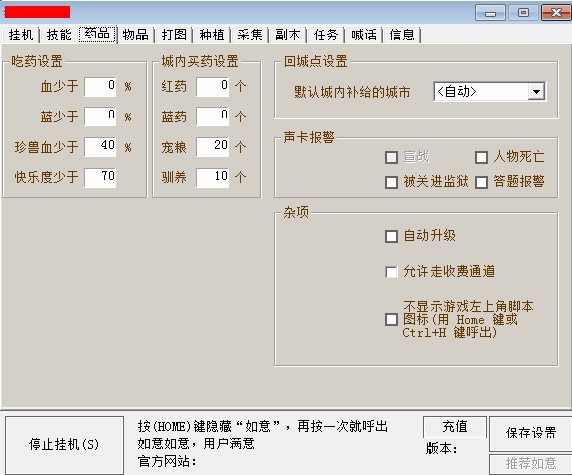572x475 pixels.
Task: Click the 红药 quantity field
Action: click(x=213, y=86)
